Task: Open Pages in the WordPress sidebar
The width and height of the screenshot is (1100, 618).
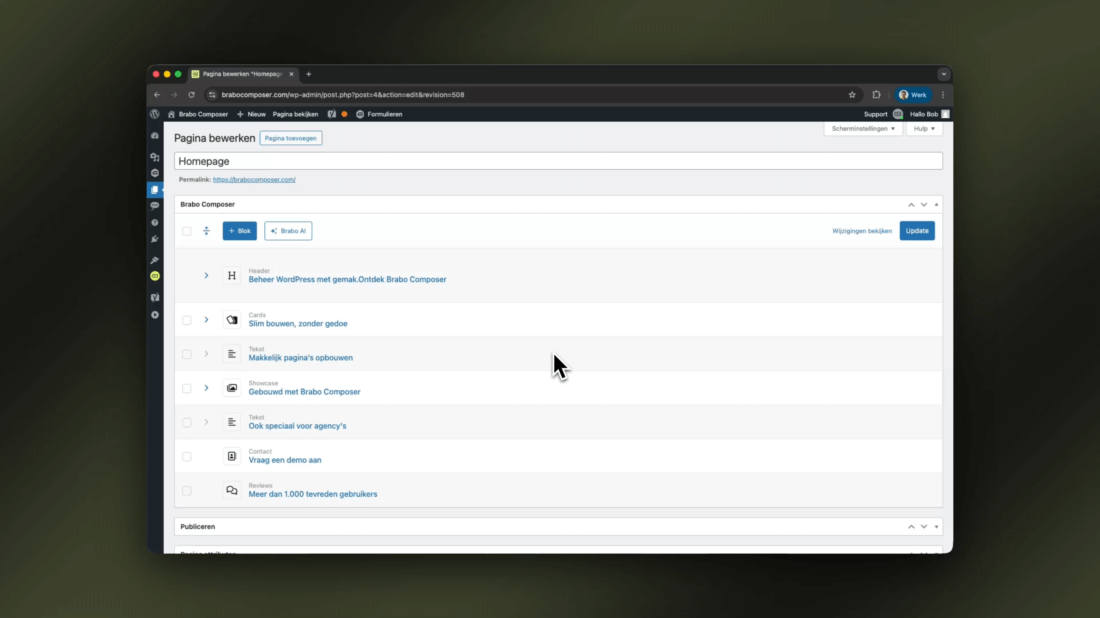Action: (155, 189)
